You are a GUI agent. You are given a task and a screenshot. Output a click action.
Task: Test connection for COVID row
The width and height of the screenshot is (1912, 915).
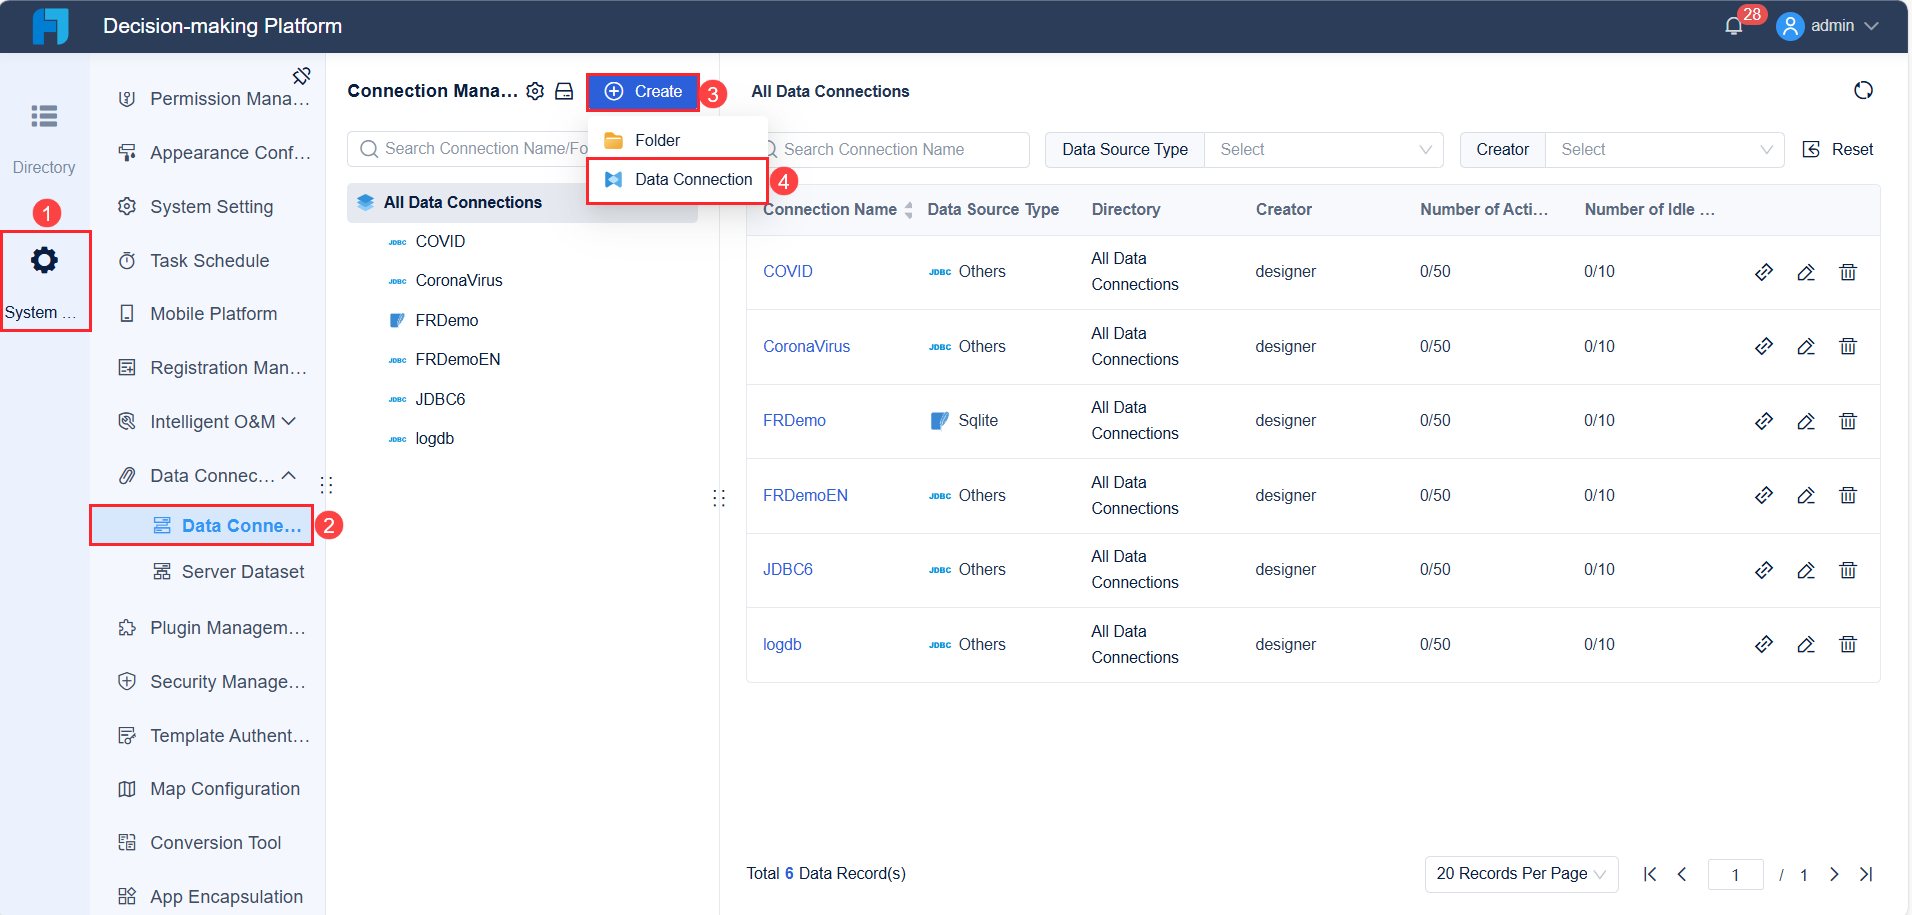click(1764, 272)
